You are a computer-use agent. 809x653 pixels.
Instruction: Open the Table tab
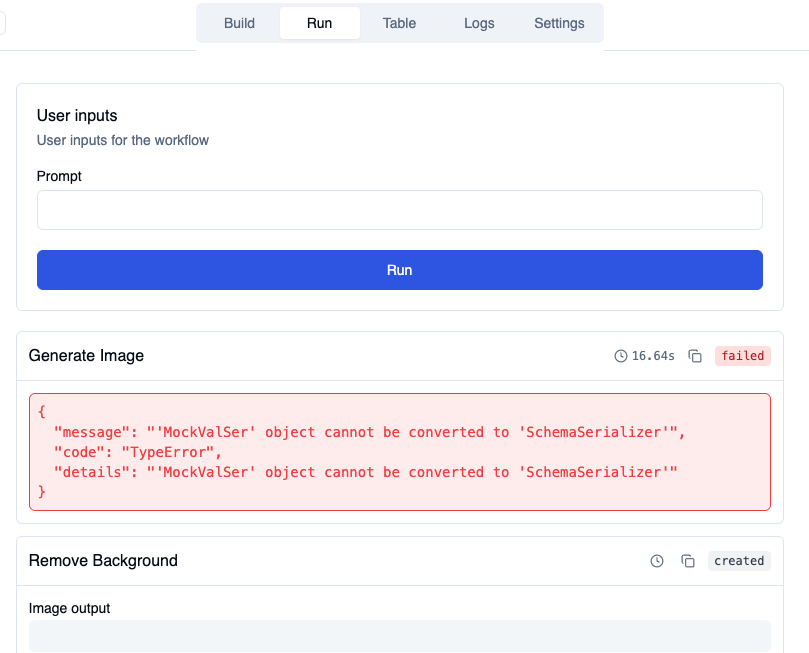(x=399, y=23)
